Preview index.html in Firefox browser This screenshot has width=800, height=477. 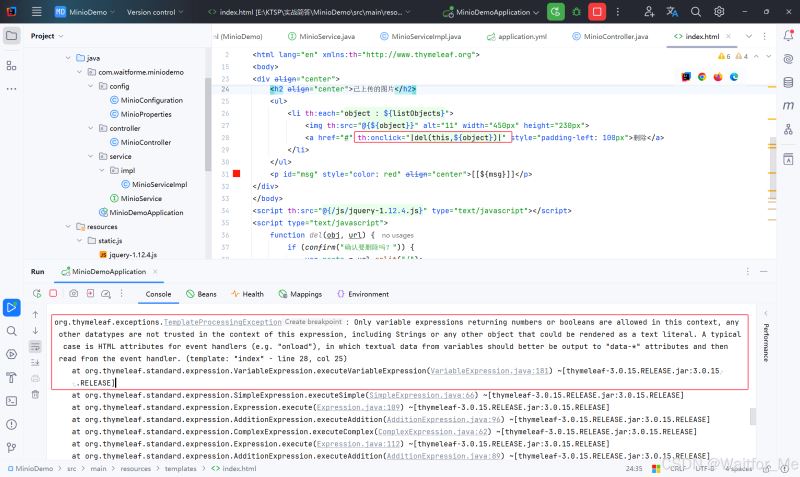click(718, 77)
